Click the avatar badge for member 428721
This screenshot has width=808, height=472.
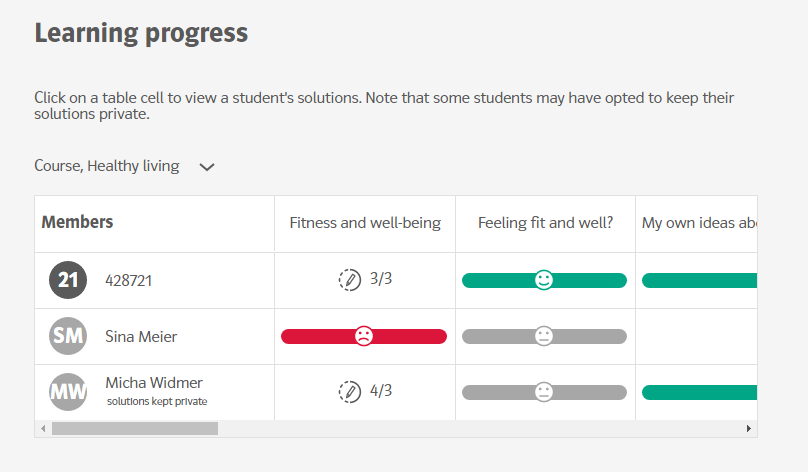(x=68, y=280)
